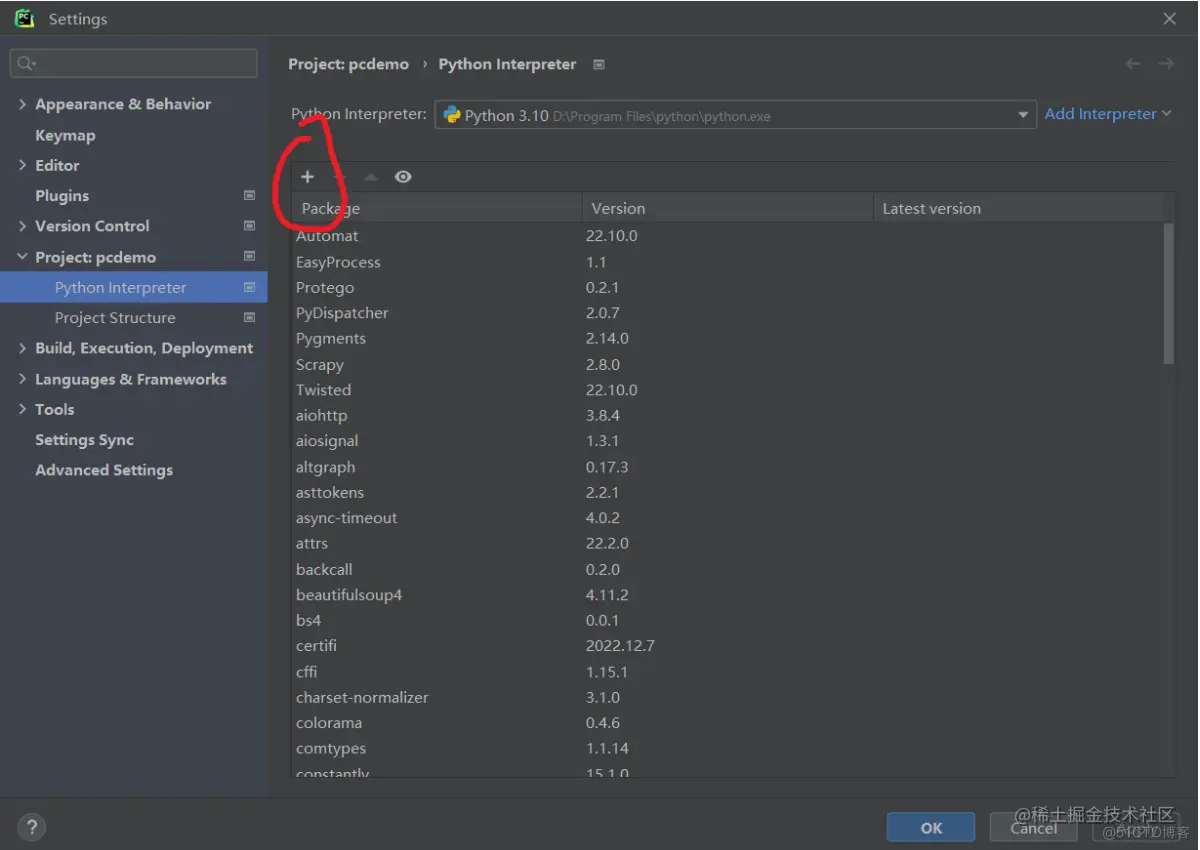Expand Build, Execution, Deployment section
1200x850 pixels.
click(x=23, y=348)
